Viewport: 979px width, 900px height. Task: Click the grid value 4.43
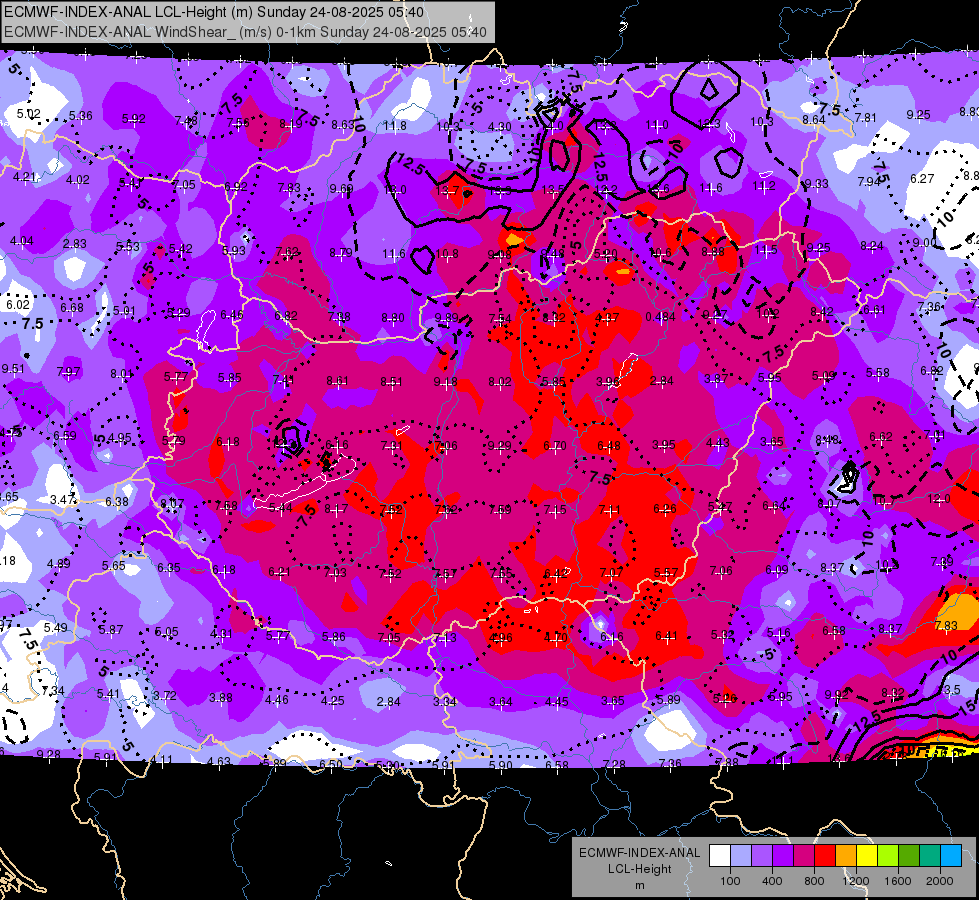[x=717, y=443]
